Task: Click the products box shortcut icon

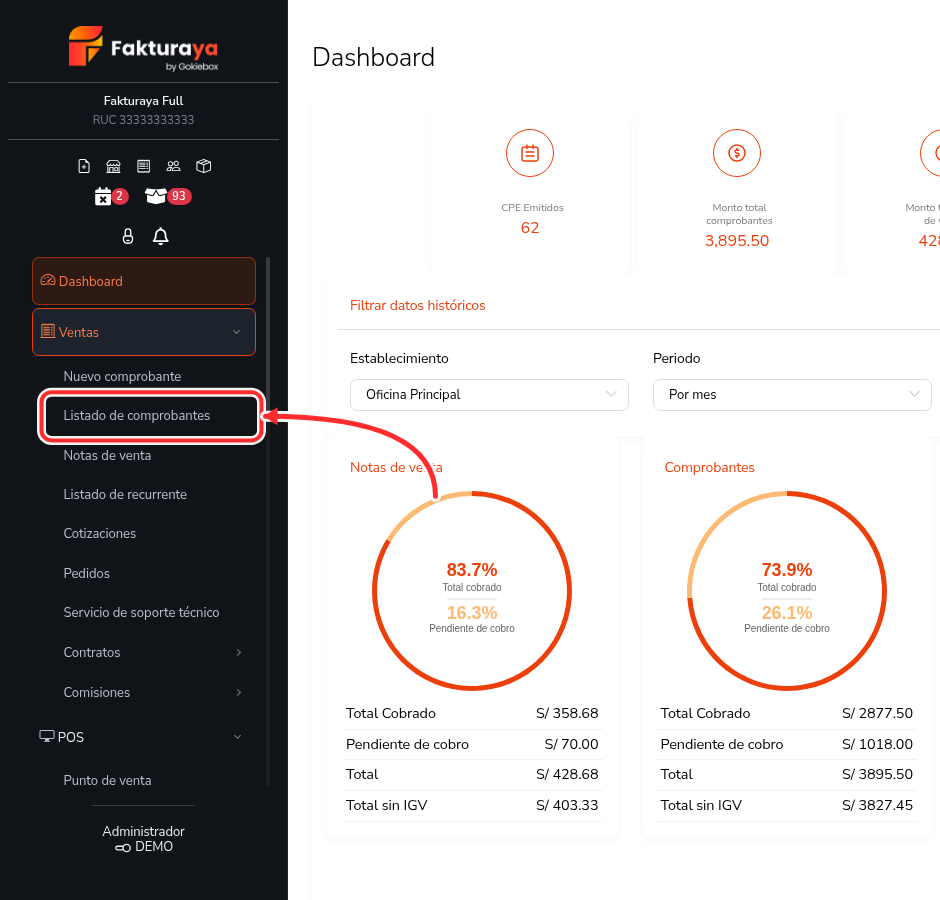Action: click(x=204, y=166)
